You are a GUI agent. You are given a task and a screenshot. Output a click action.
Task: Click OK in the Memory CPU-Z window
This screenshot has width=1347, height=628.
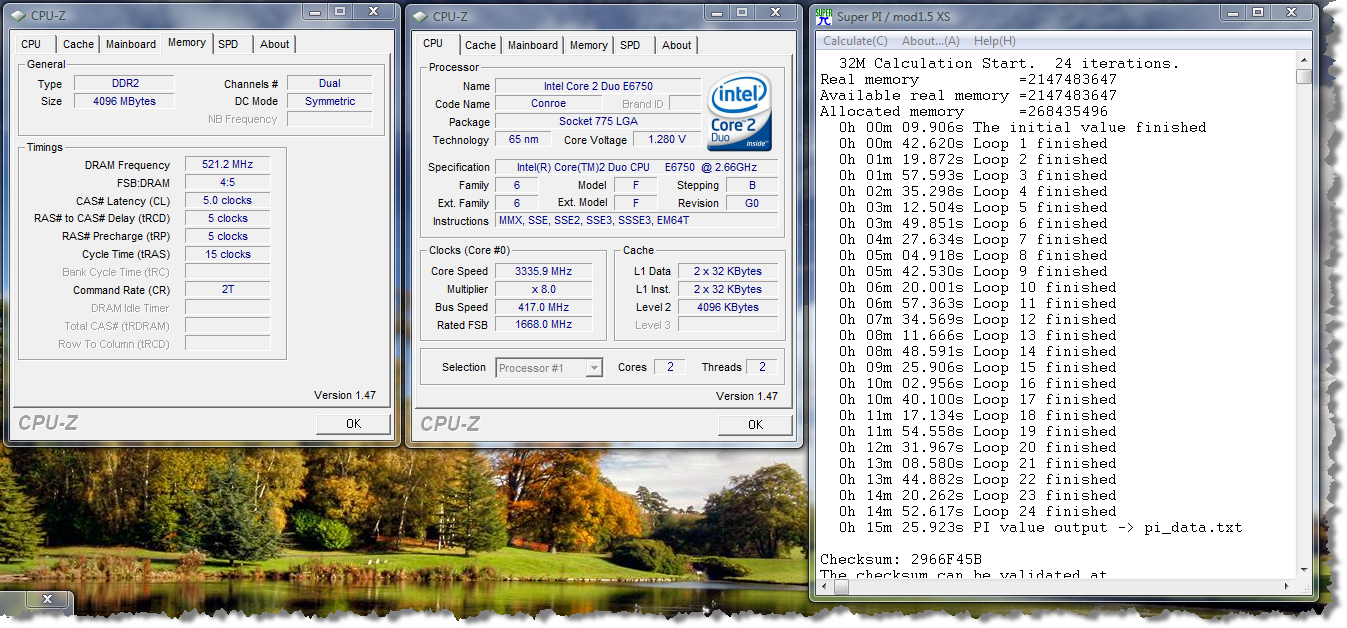[353, 424]
